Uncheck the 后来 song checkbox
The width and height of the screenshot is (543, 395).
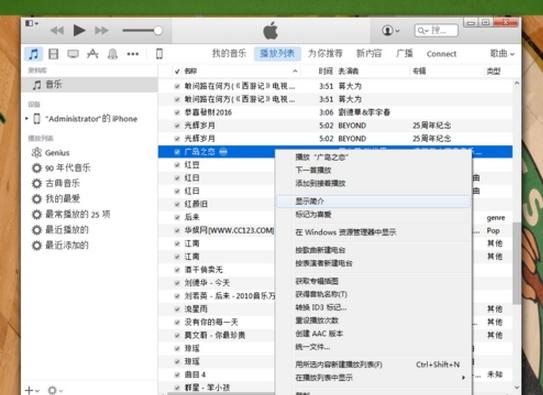coord(177,217)
